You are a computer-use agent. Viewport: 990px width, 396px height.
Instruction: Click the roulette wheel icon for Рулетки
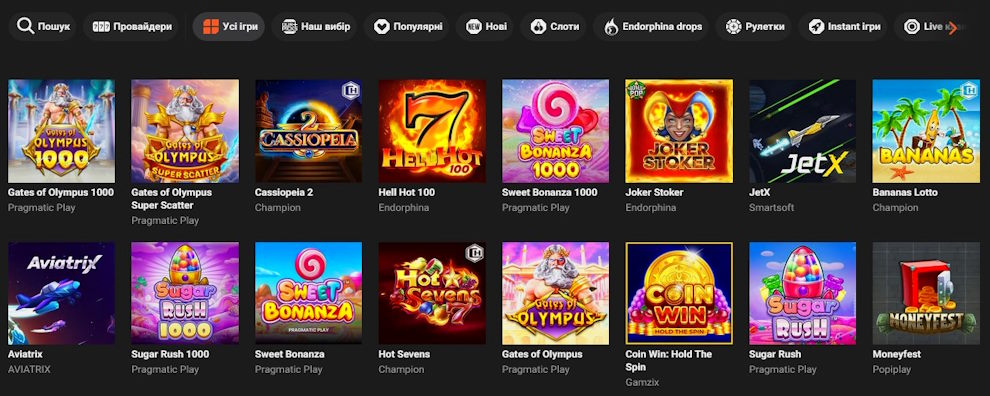733,27
